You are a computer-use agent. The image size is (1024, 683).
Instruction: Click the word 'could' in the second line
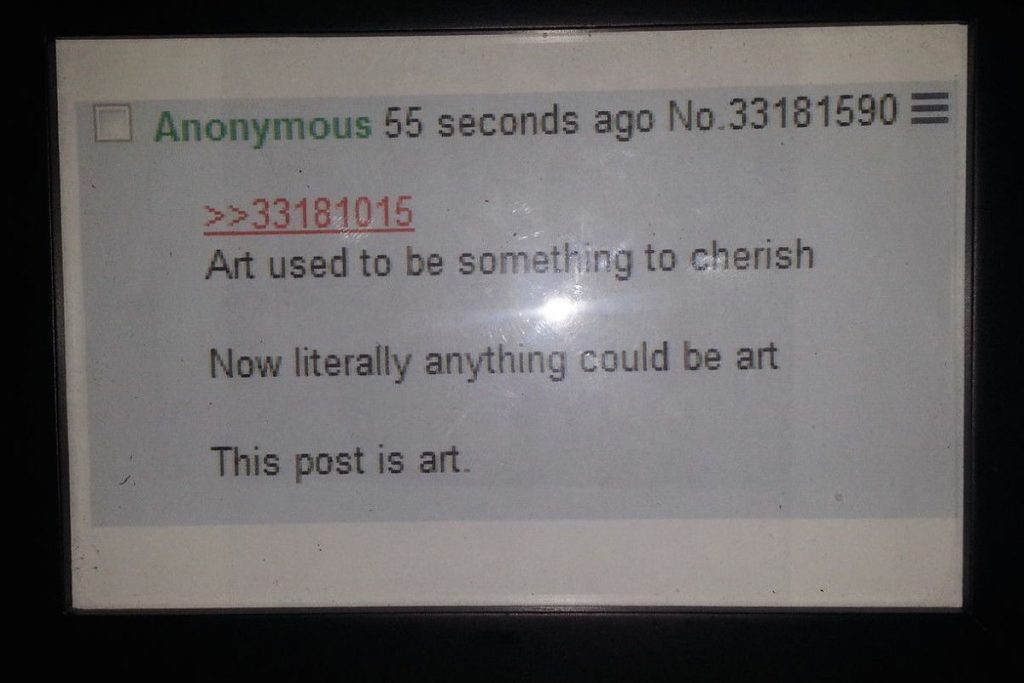tap(624, 358)
